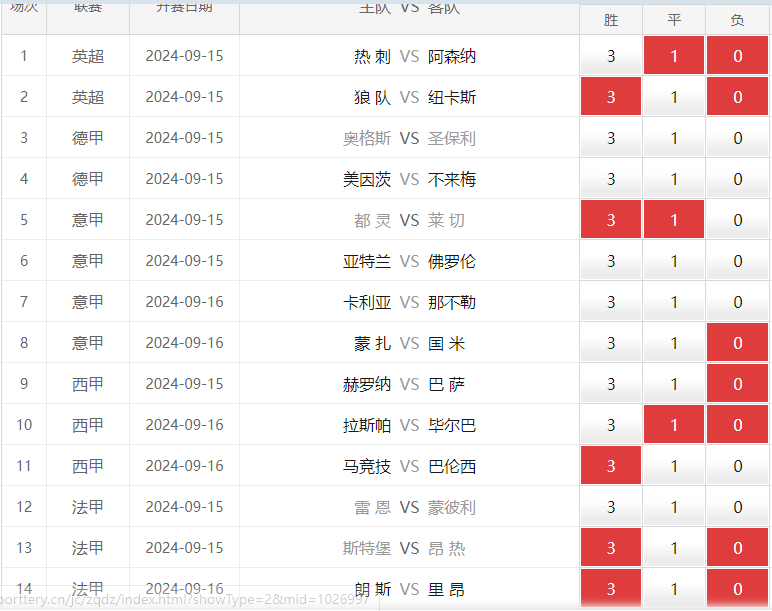Select 胜 (3) for 赫罗纳 VS 巴萨
Image resolution: width=772 pixels, height=611 pixels.
click(611, 384)
